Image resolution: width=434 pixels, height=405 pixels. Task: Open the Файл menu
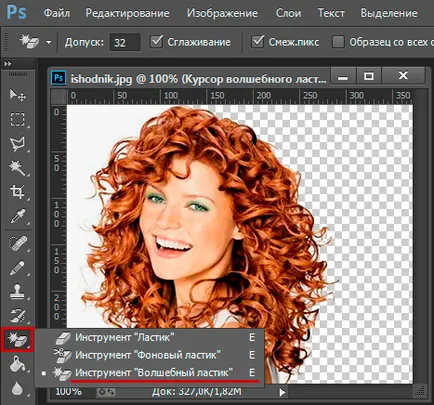(57, 13)
